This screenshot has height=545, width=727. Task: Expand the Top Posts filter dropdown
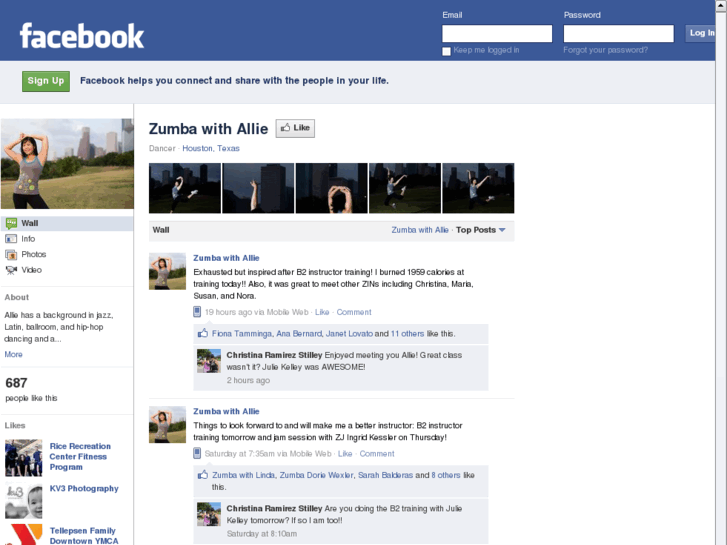point(480,230)
